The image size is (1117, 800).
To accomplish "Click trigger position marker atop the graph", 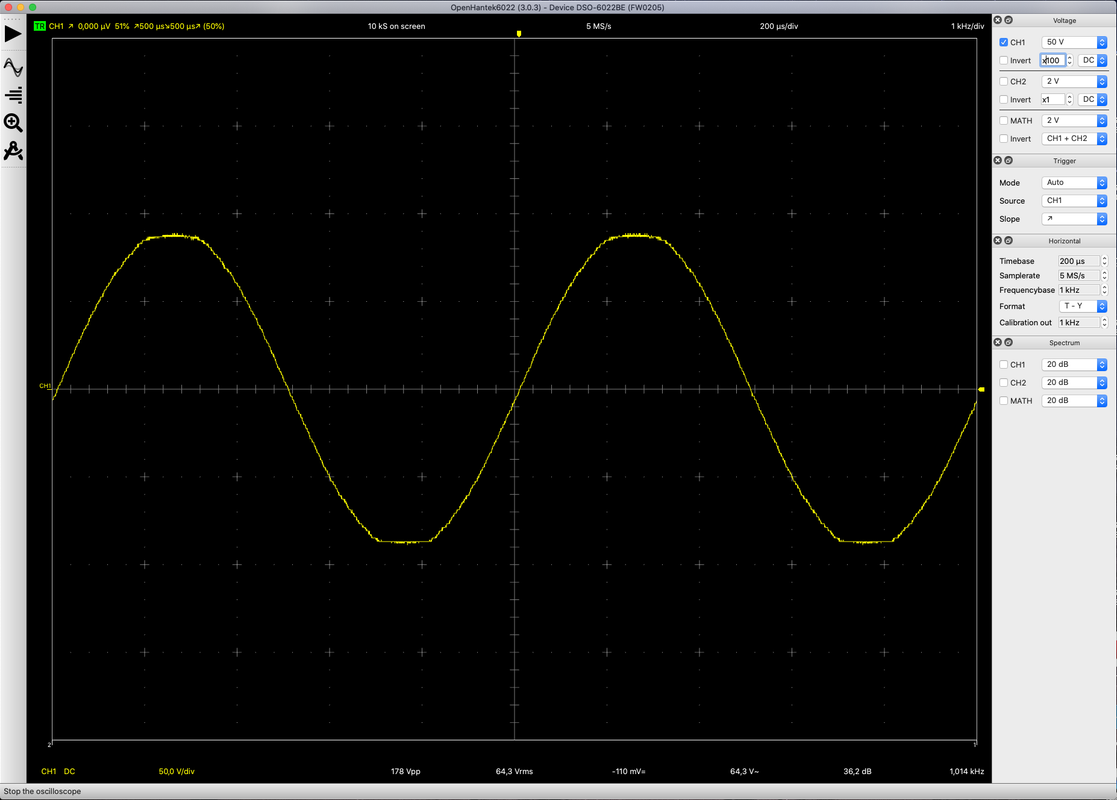I will coord(519,33).
